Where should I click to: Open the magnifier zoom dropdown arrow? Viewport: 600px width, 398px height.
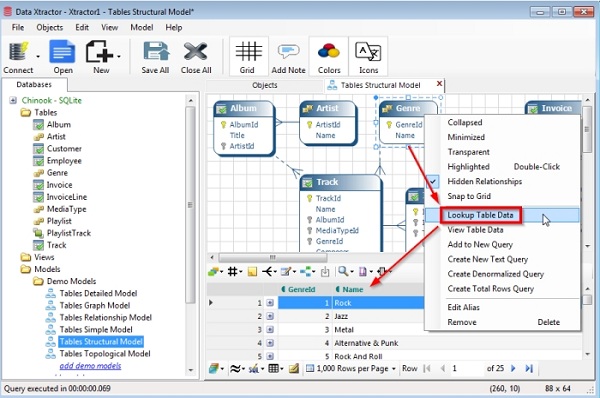pyautogui.click(x=352, y=272)
